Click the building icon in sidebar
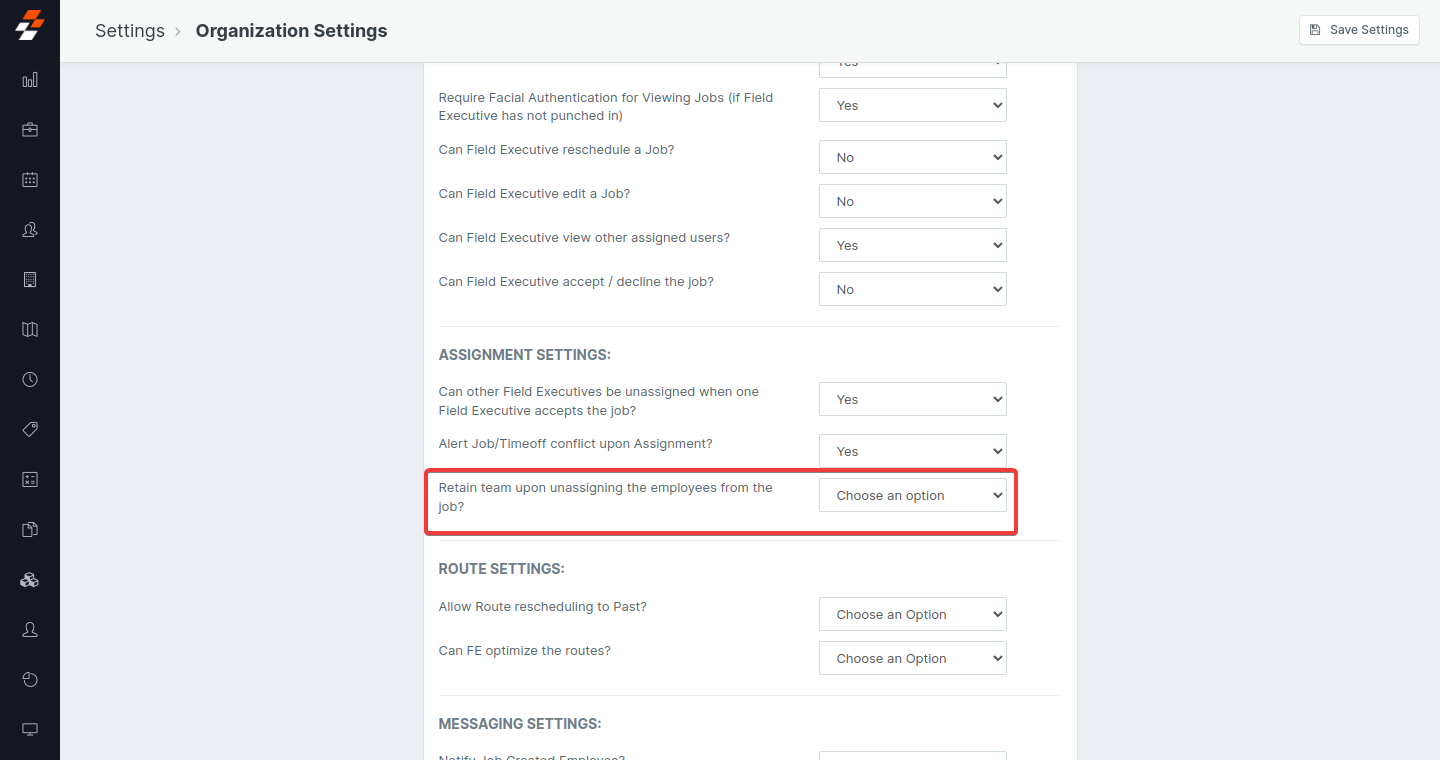Screen dimensions: 1440x760 point(30,280)
